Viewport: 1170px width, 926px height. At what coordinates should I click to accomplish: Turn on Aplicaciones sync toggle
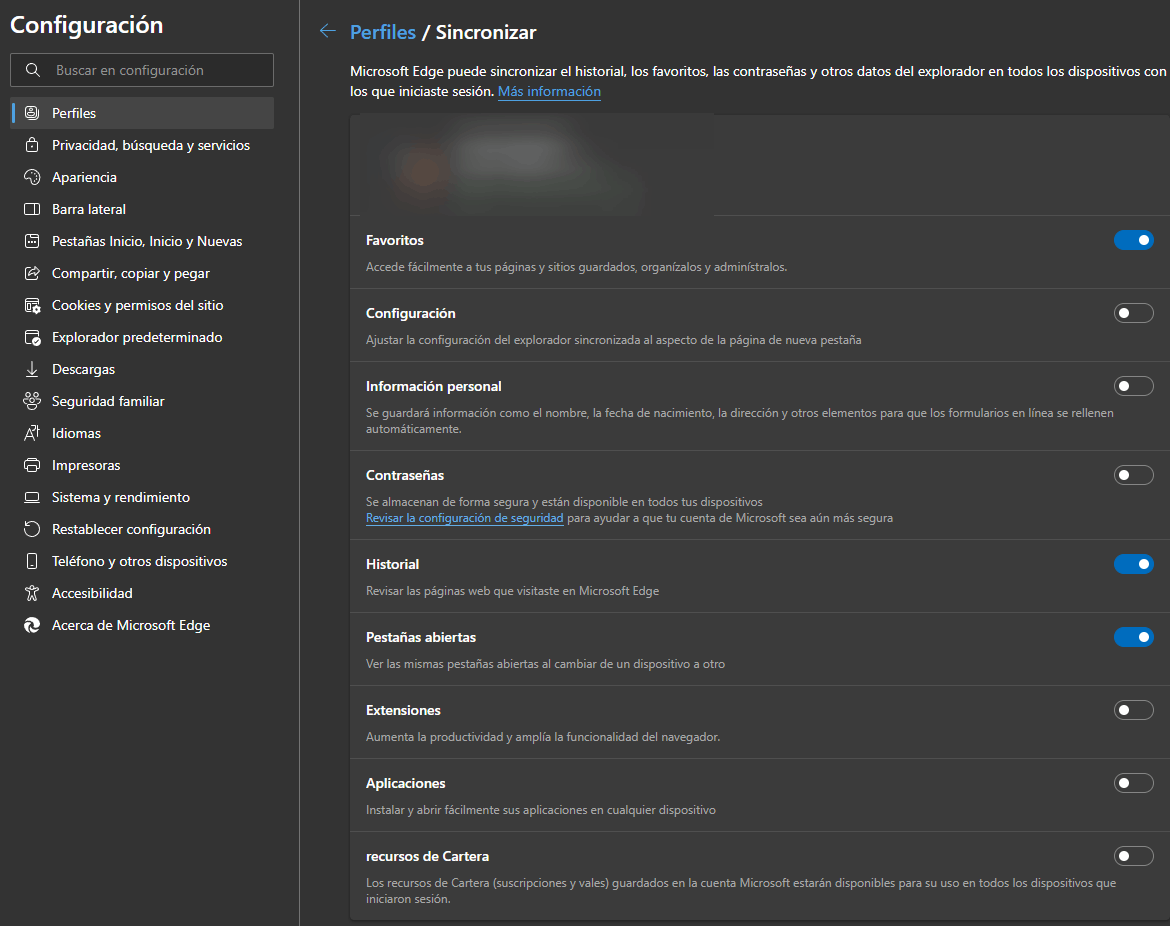(x=1133, y=783)
